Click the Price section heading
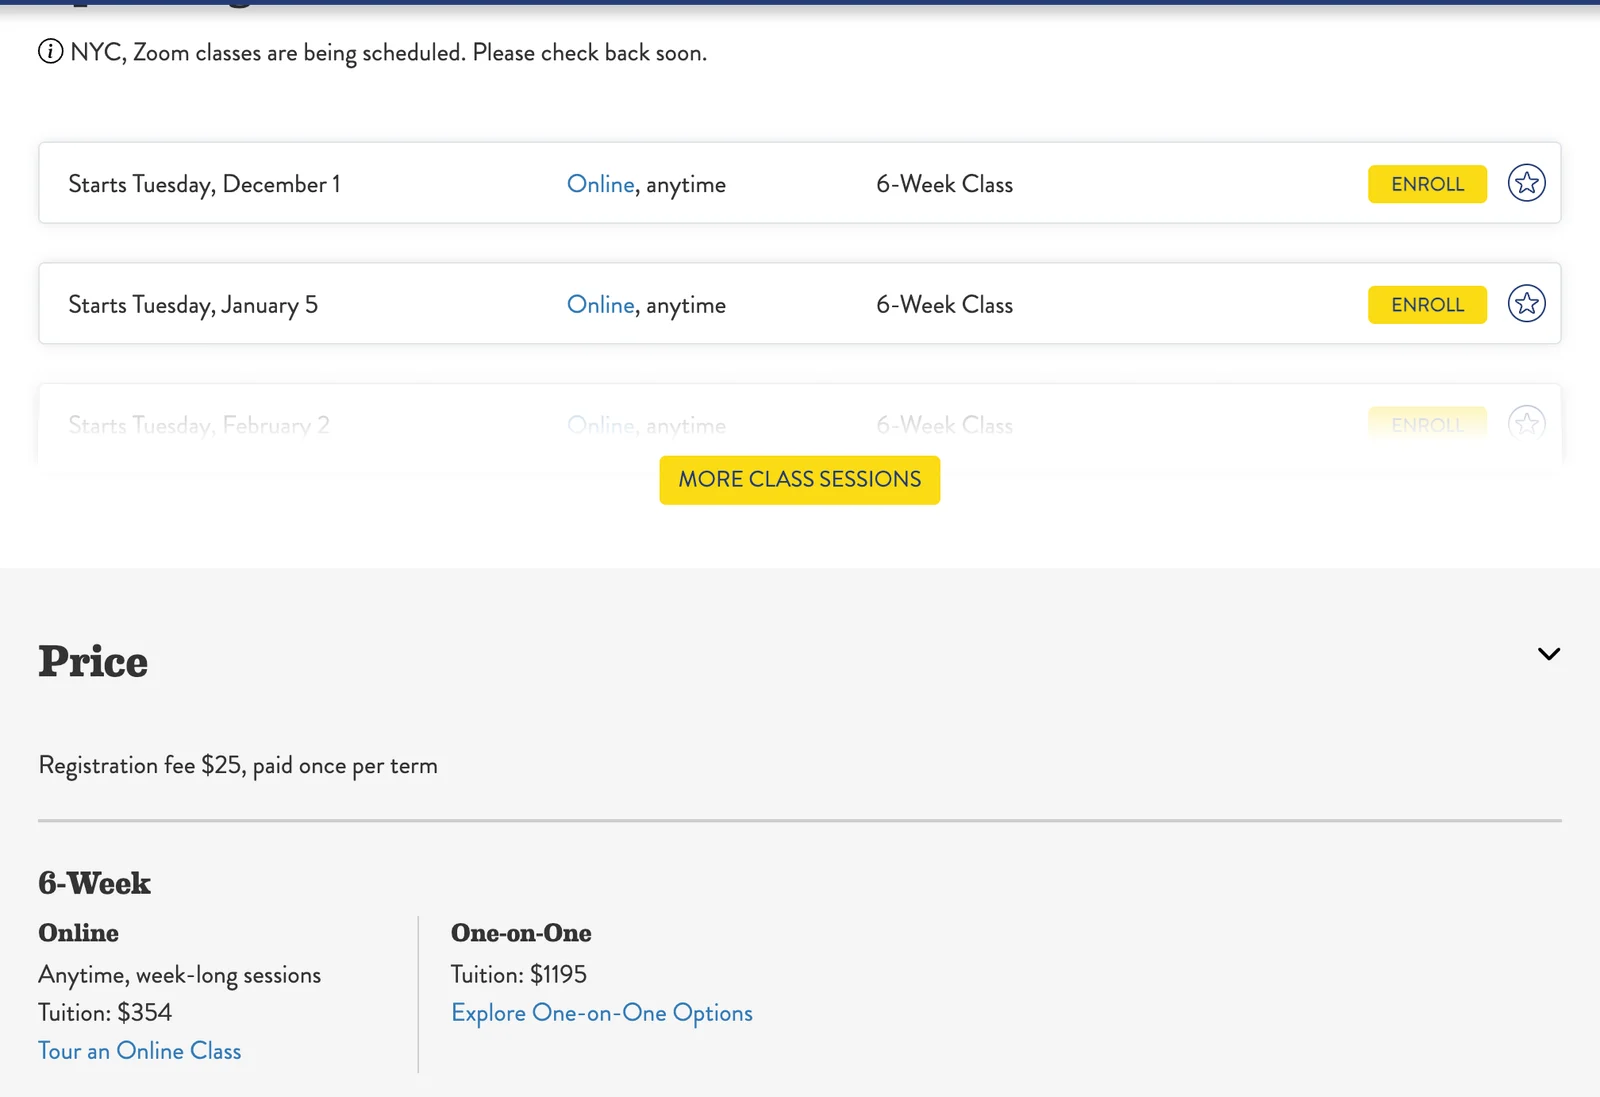This screenshot has width=1600, height=1097. point(93,662)
